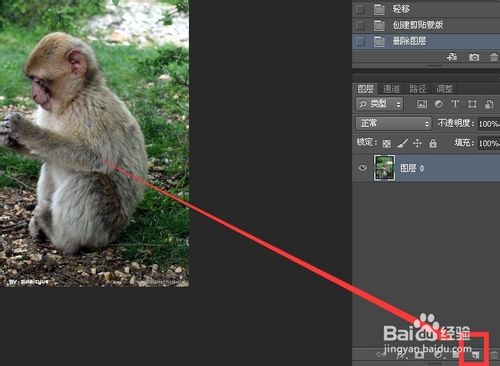
Task: Filter layers by adjustment layer icon
Action: (x=439, y=104)
